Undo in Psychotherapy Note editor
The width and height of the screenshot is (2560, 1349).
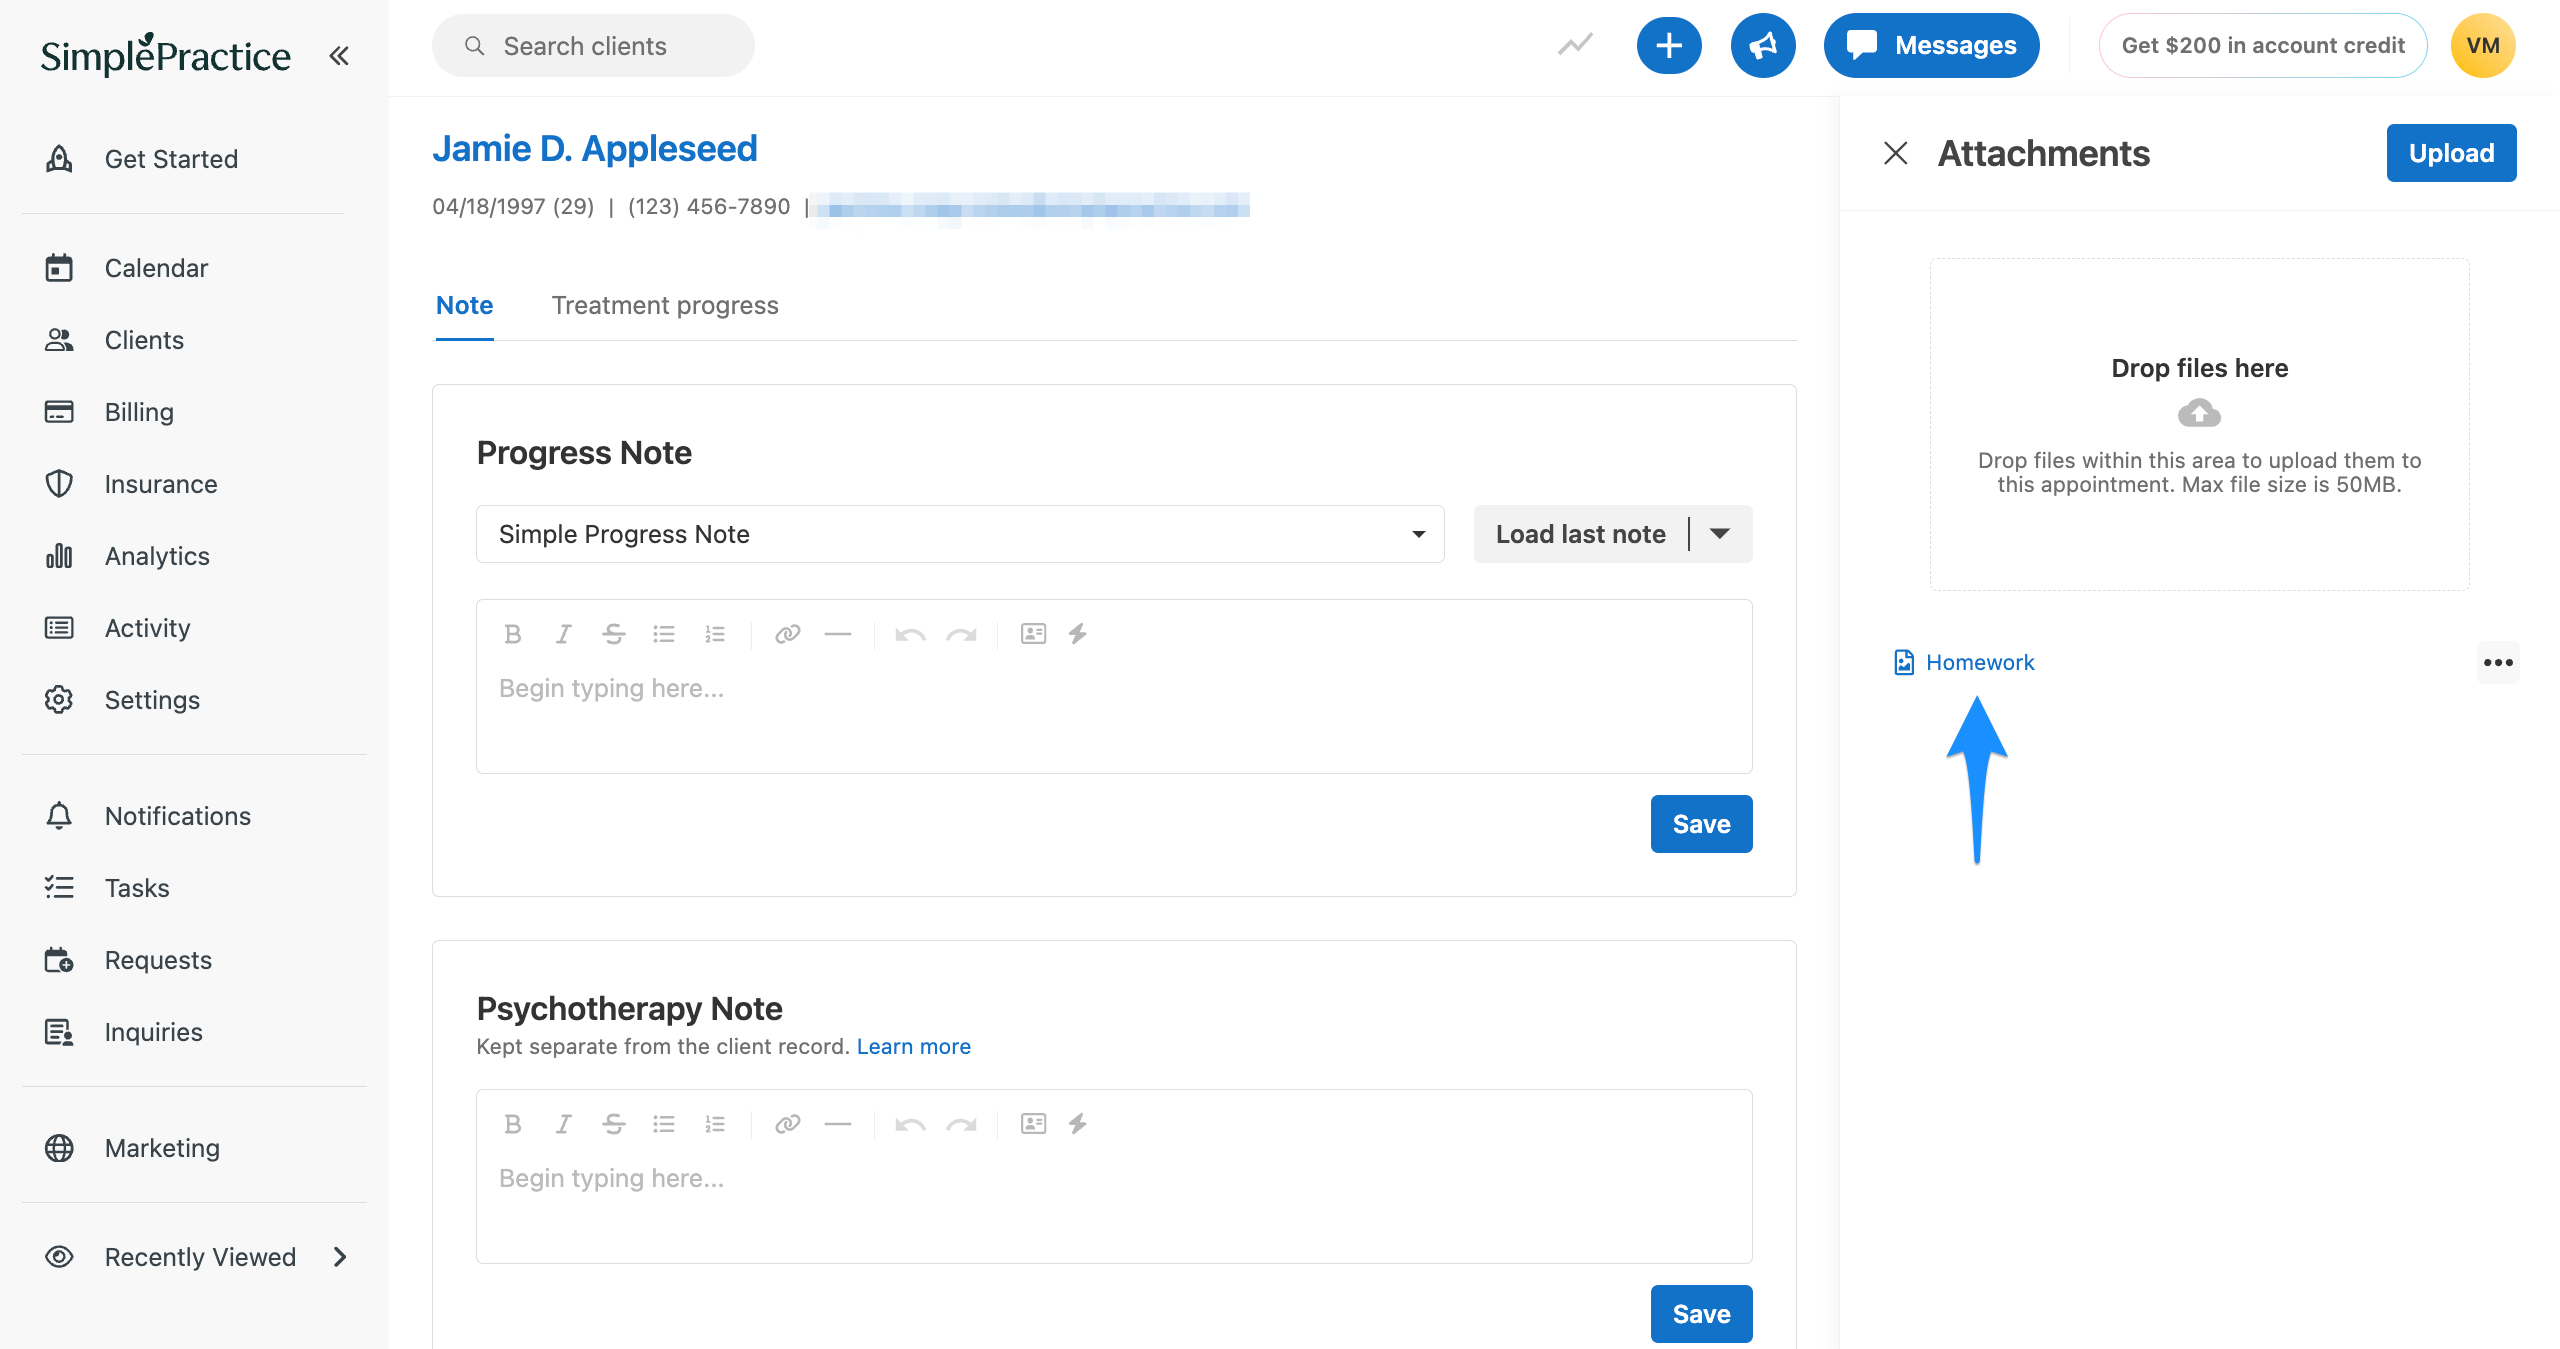pyautogui.click(x=910, y=1124)
